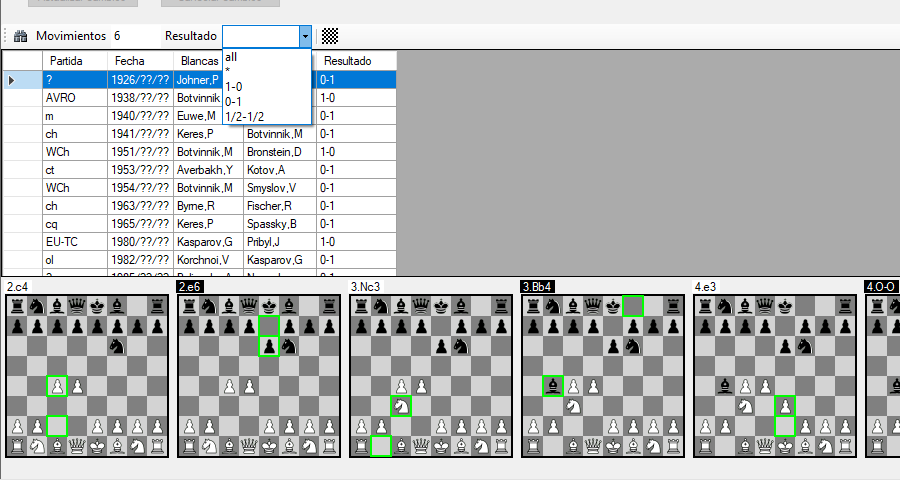The width and height of the screenshot is (900, 480).
Task: Click the 3.Bb4 move label
Action: pyautogui.click(x=537, y=287)
